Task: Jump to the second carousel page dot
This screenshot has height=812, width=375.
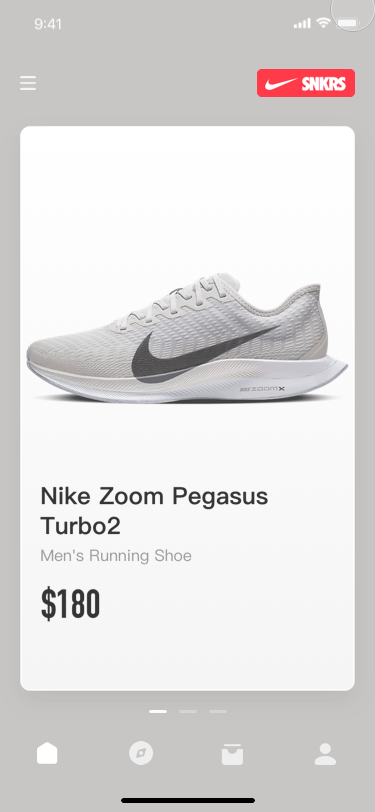Action: point(188,712)
